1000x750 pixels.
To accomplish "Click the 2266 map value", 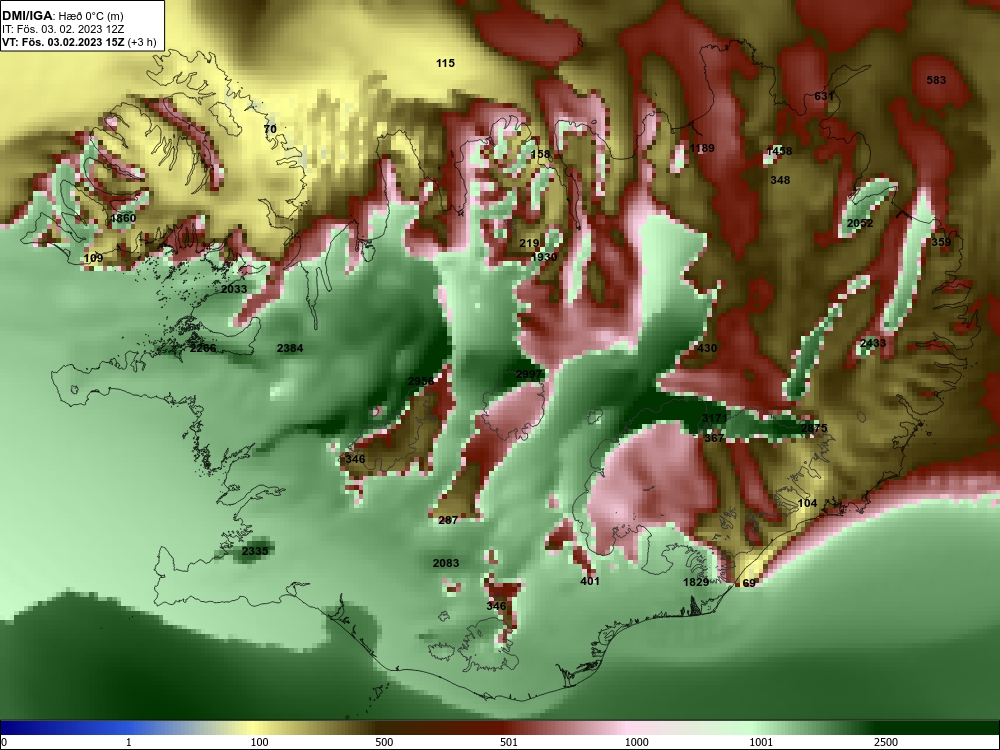I will coord(203,348).
